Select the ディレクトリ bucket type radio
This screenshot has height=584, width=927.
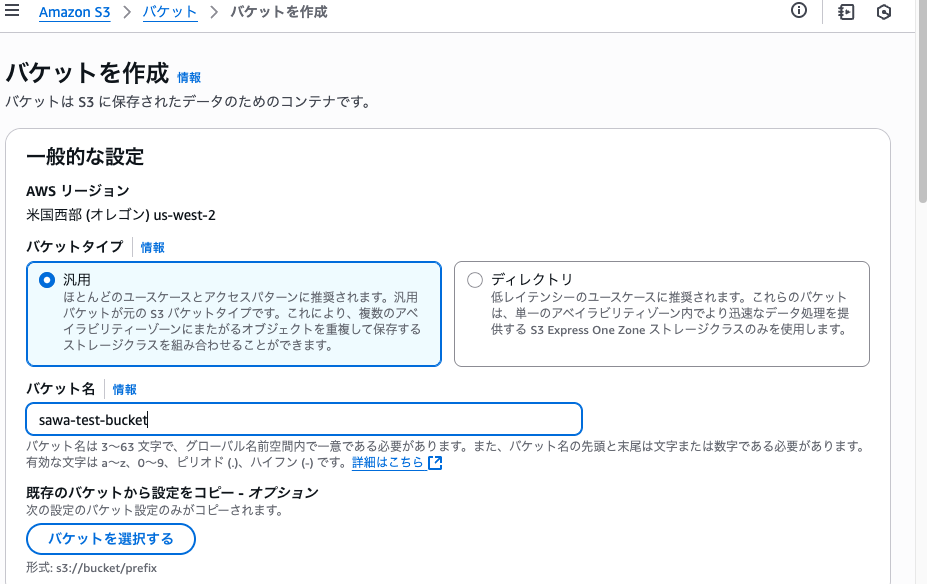(475, 280)
